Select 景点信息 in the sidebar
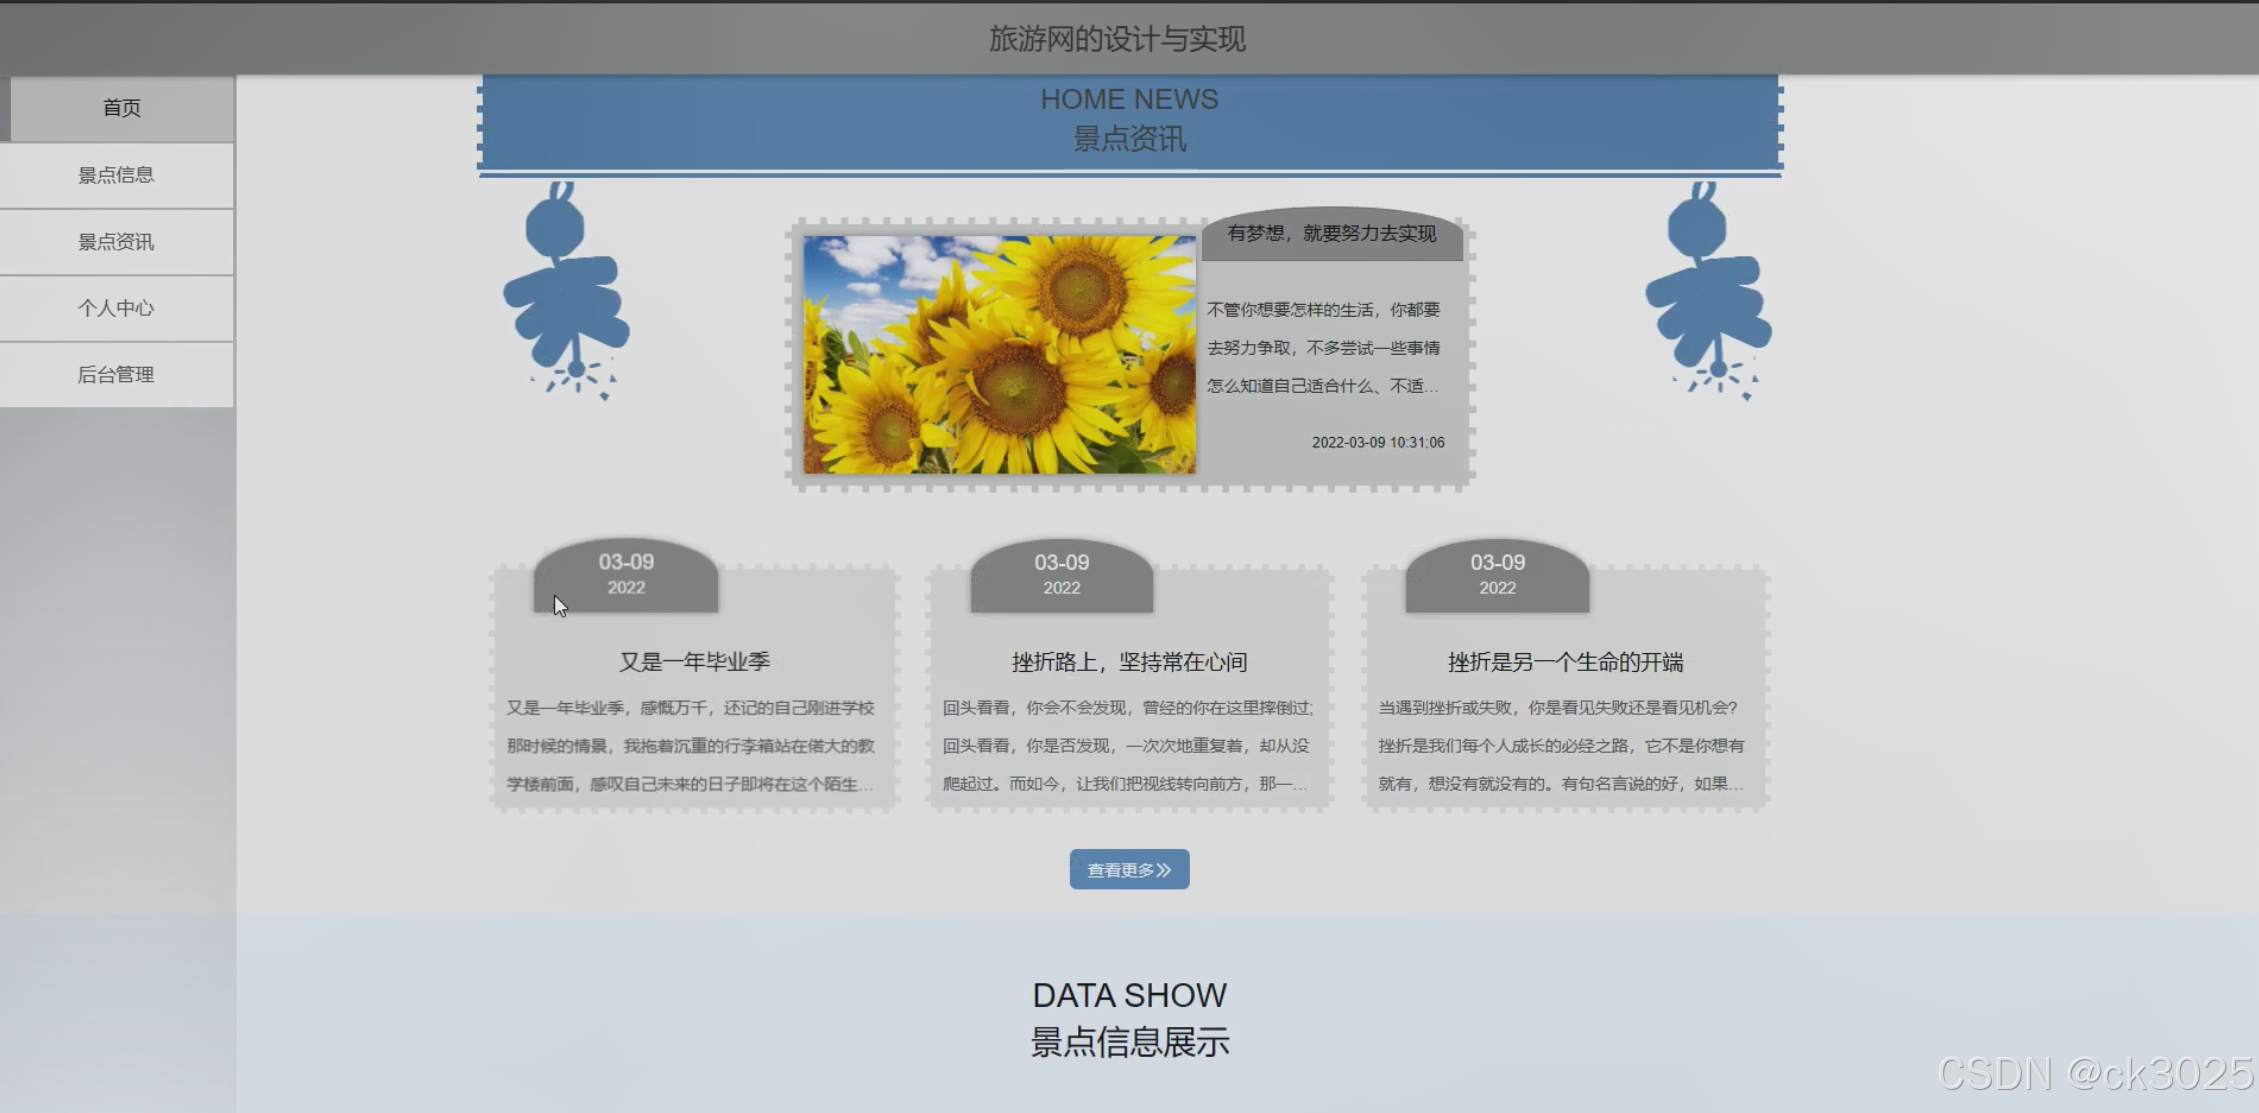The image size is (2259, 1113). (116, 175)
